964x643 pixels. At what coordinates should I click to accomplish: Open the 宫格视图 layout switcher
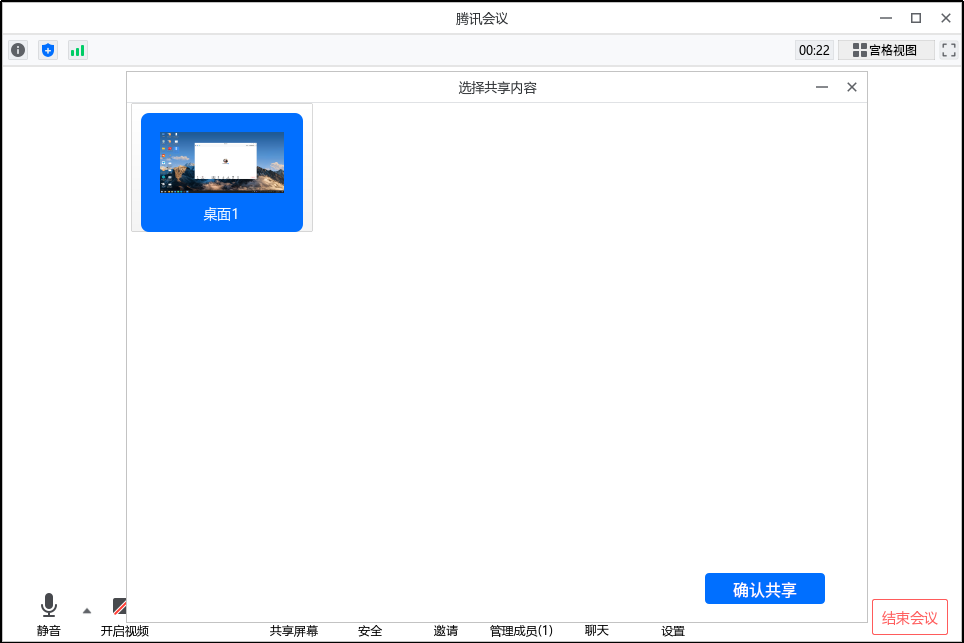pos(886,49)
